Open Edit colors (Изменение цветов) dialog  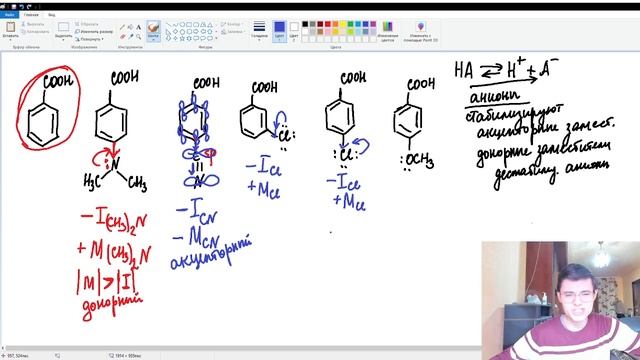point(387,31)
